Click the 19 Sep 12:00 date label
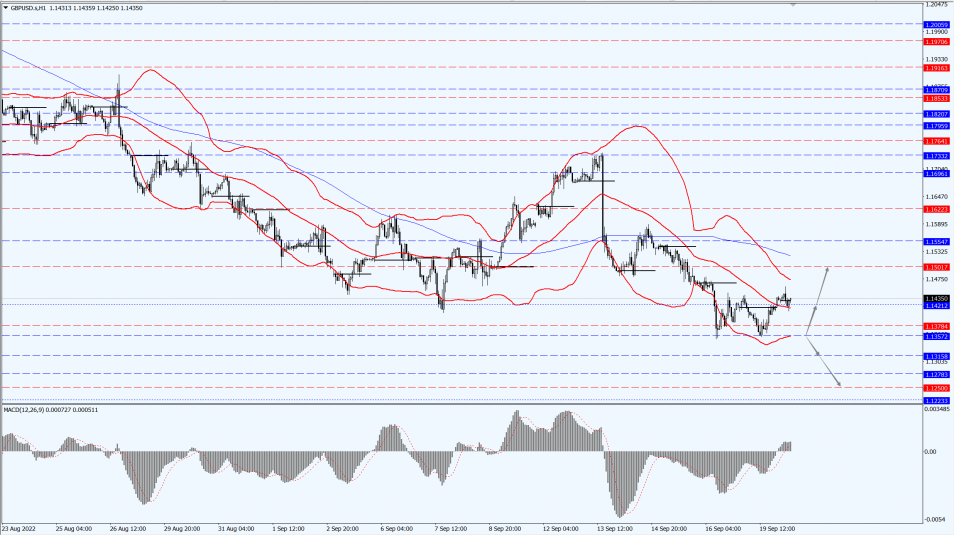The height and width of the screenshot is (535, 954). pos(778,528)
